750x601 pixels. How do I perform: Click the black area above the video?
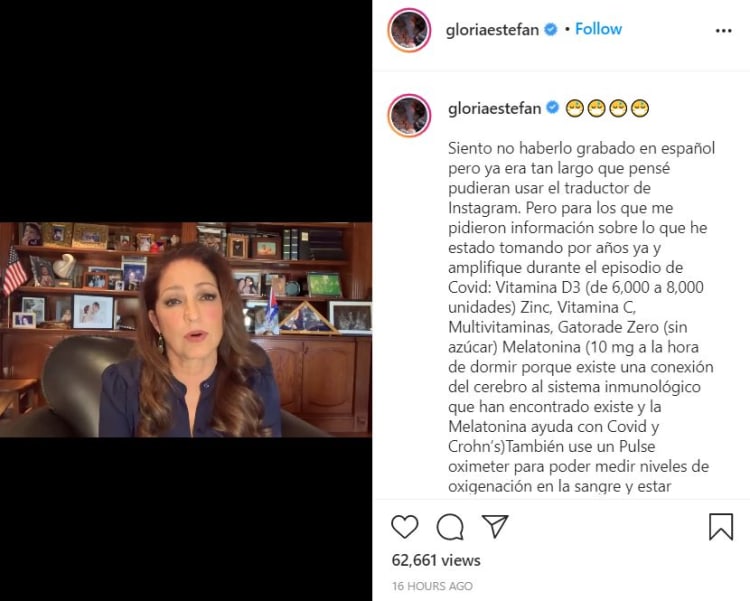click(186, 111)
